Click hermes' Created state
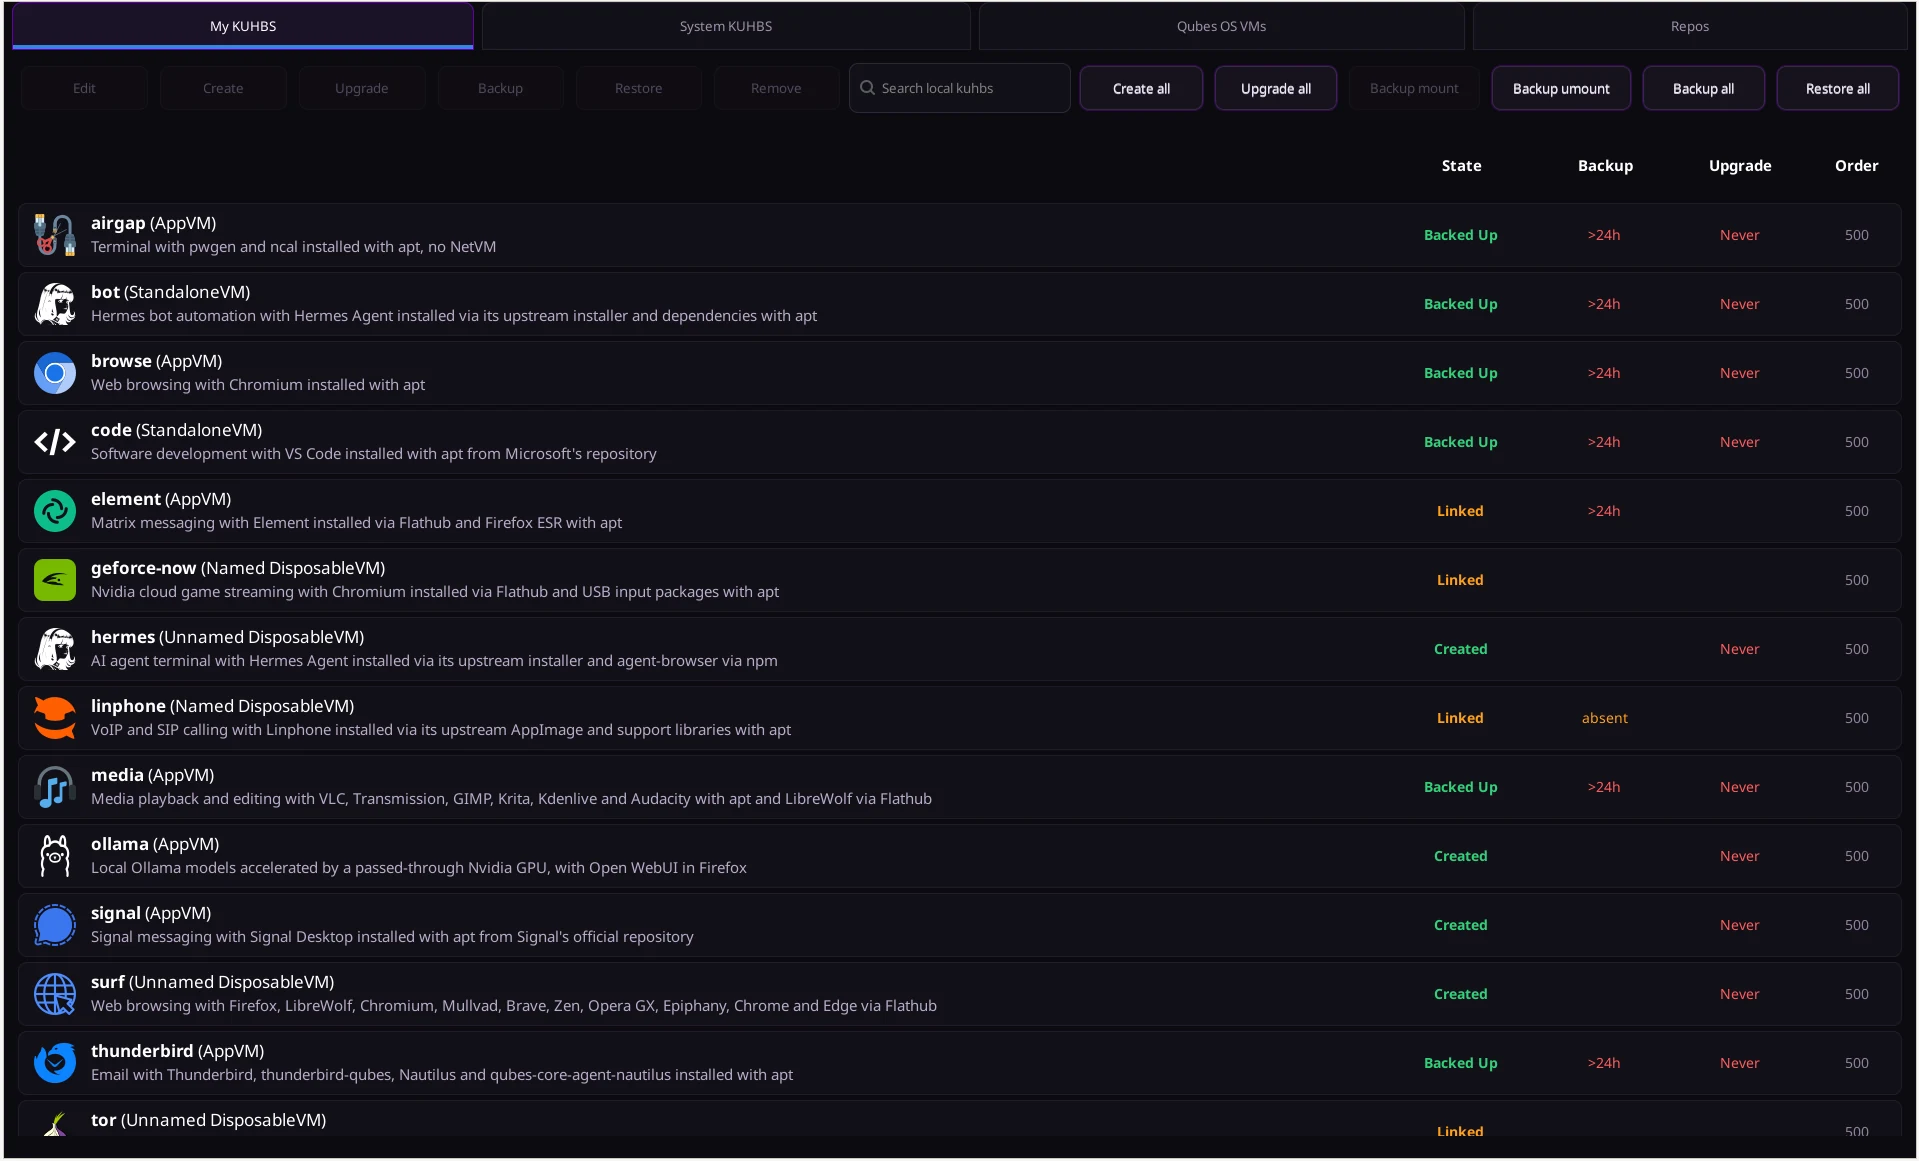This screenshot has height=1161, width=1919. [1460, 649]
